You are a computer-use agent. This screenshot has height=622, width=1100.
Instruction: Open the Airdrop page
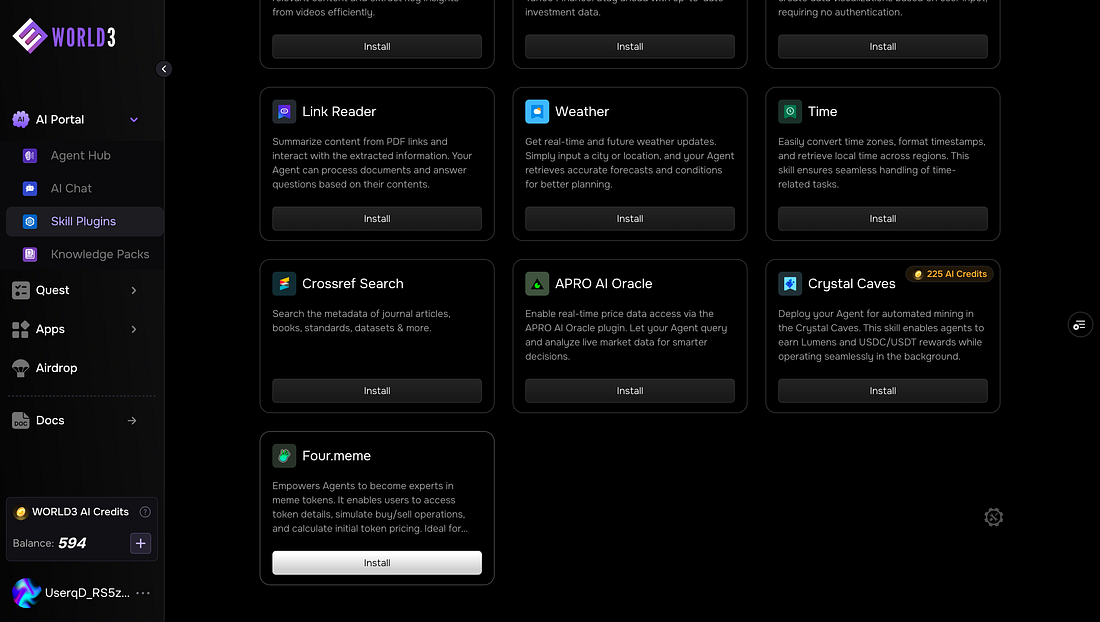(56, 368)
